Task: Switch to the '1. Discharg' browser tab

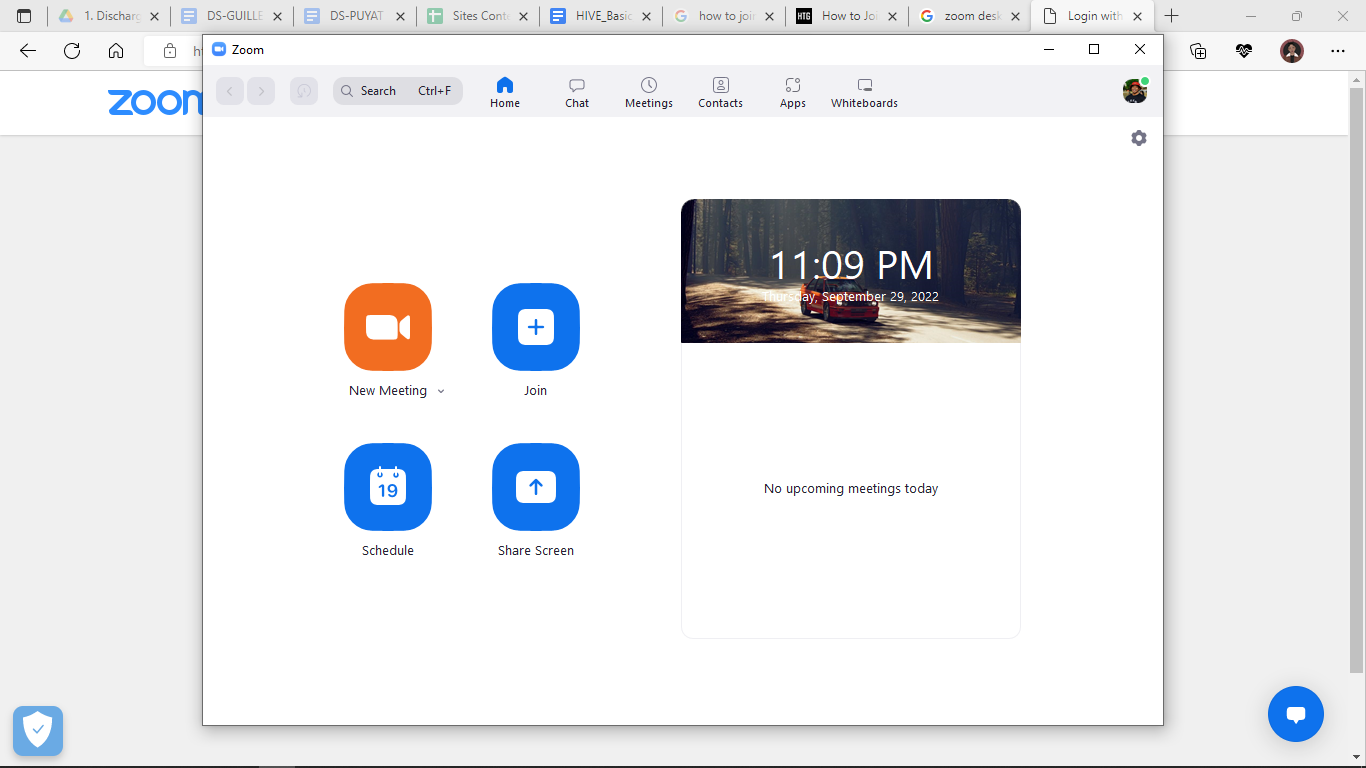Action: tap(109, 16)
